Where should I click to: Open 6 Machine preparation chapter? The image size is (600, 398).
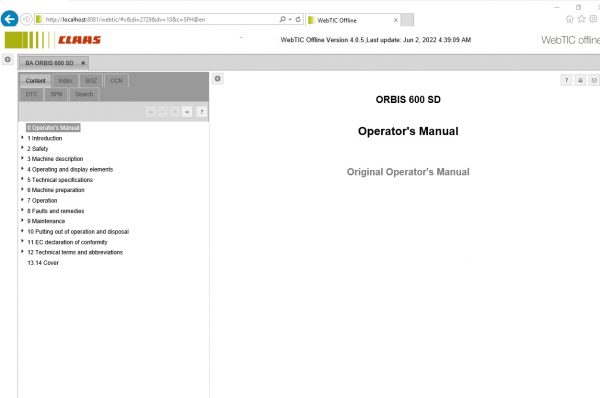pos(56,190)
